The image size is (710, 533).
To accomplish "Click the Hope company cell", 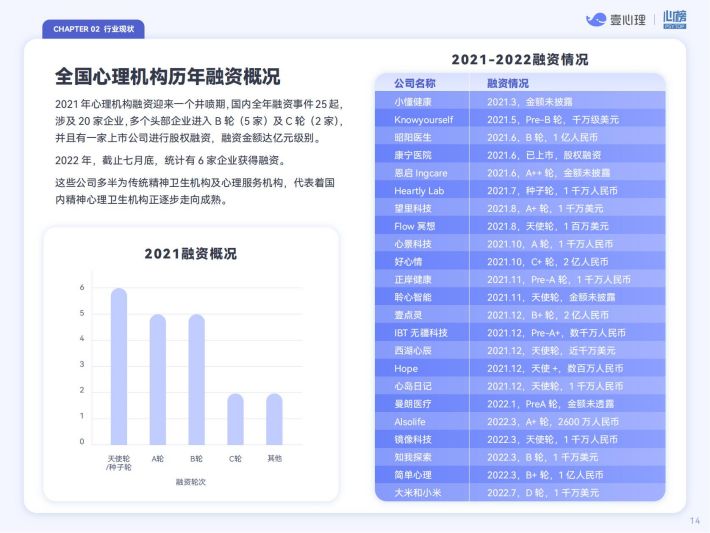I will click(406, 368).
